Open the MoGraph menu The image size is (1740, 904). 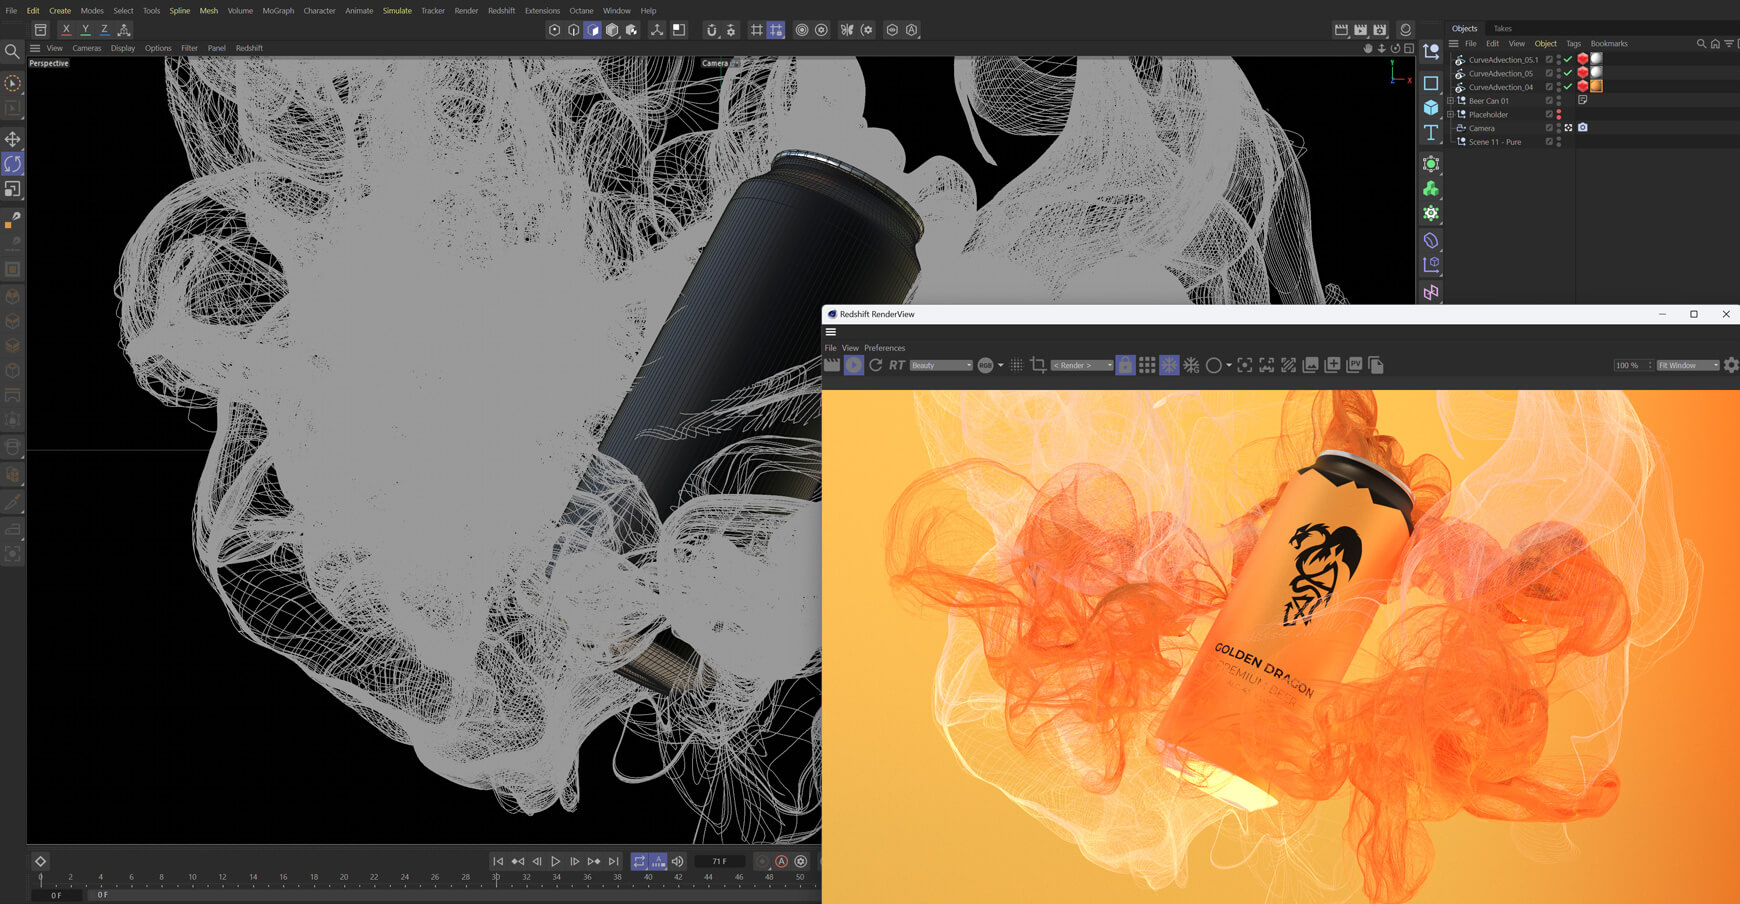pyautogui.click(x=278, y=11)
